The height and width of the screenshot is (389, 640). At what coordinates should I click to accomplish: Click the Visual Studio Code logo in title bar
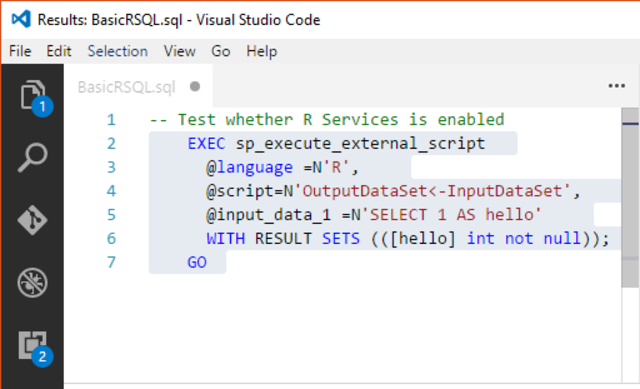click(21, 19)
